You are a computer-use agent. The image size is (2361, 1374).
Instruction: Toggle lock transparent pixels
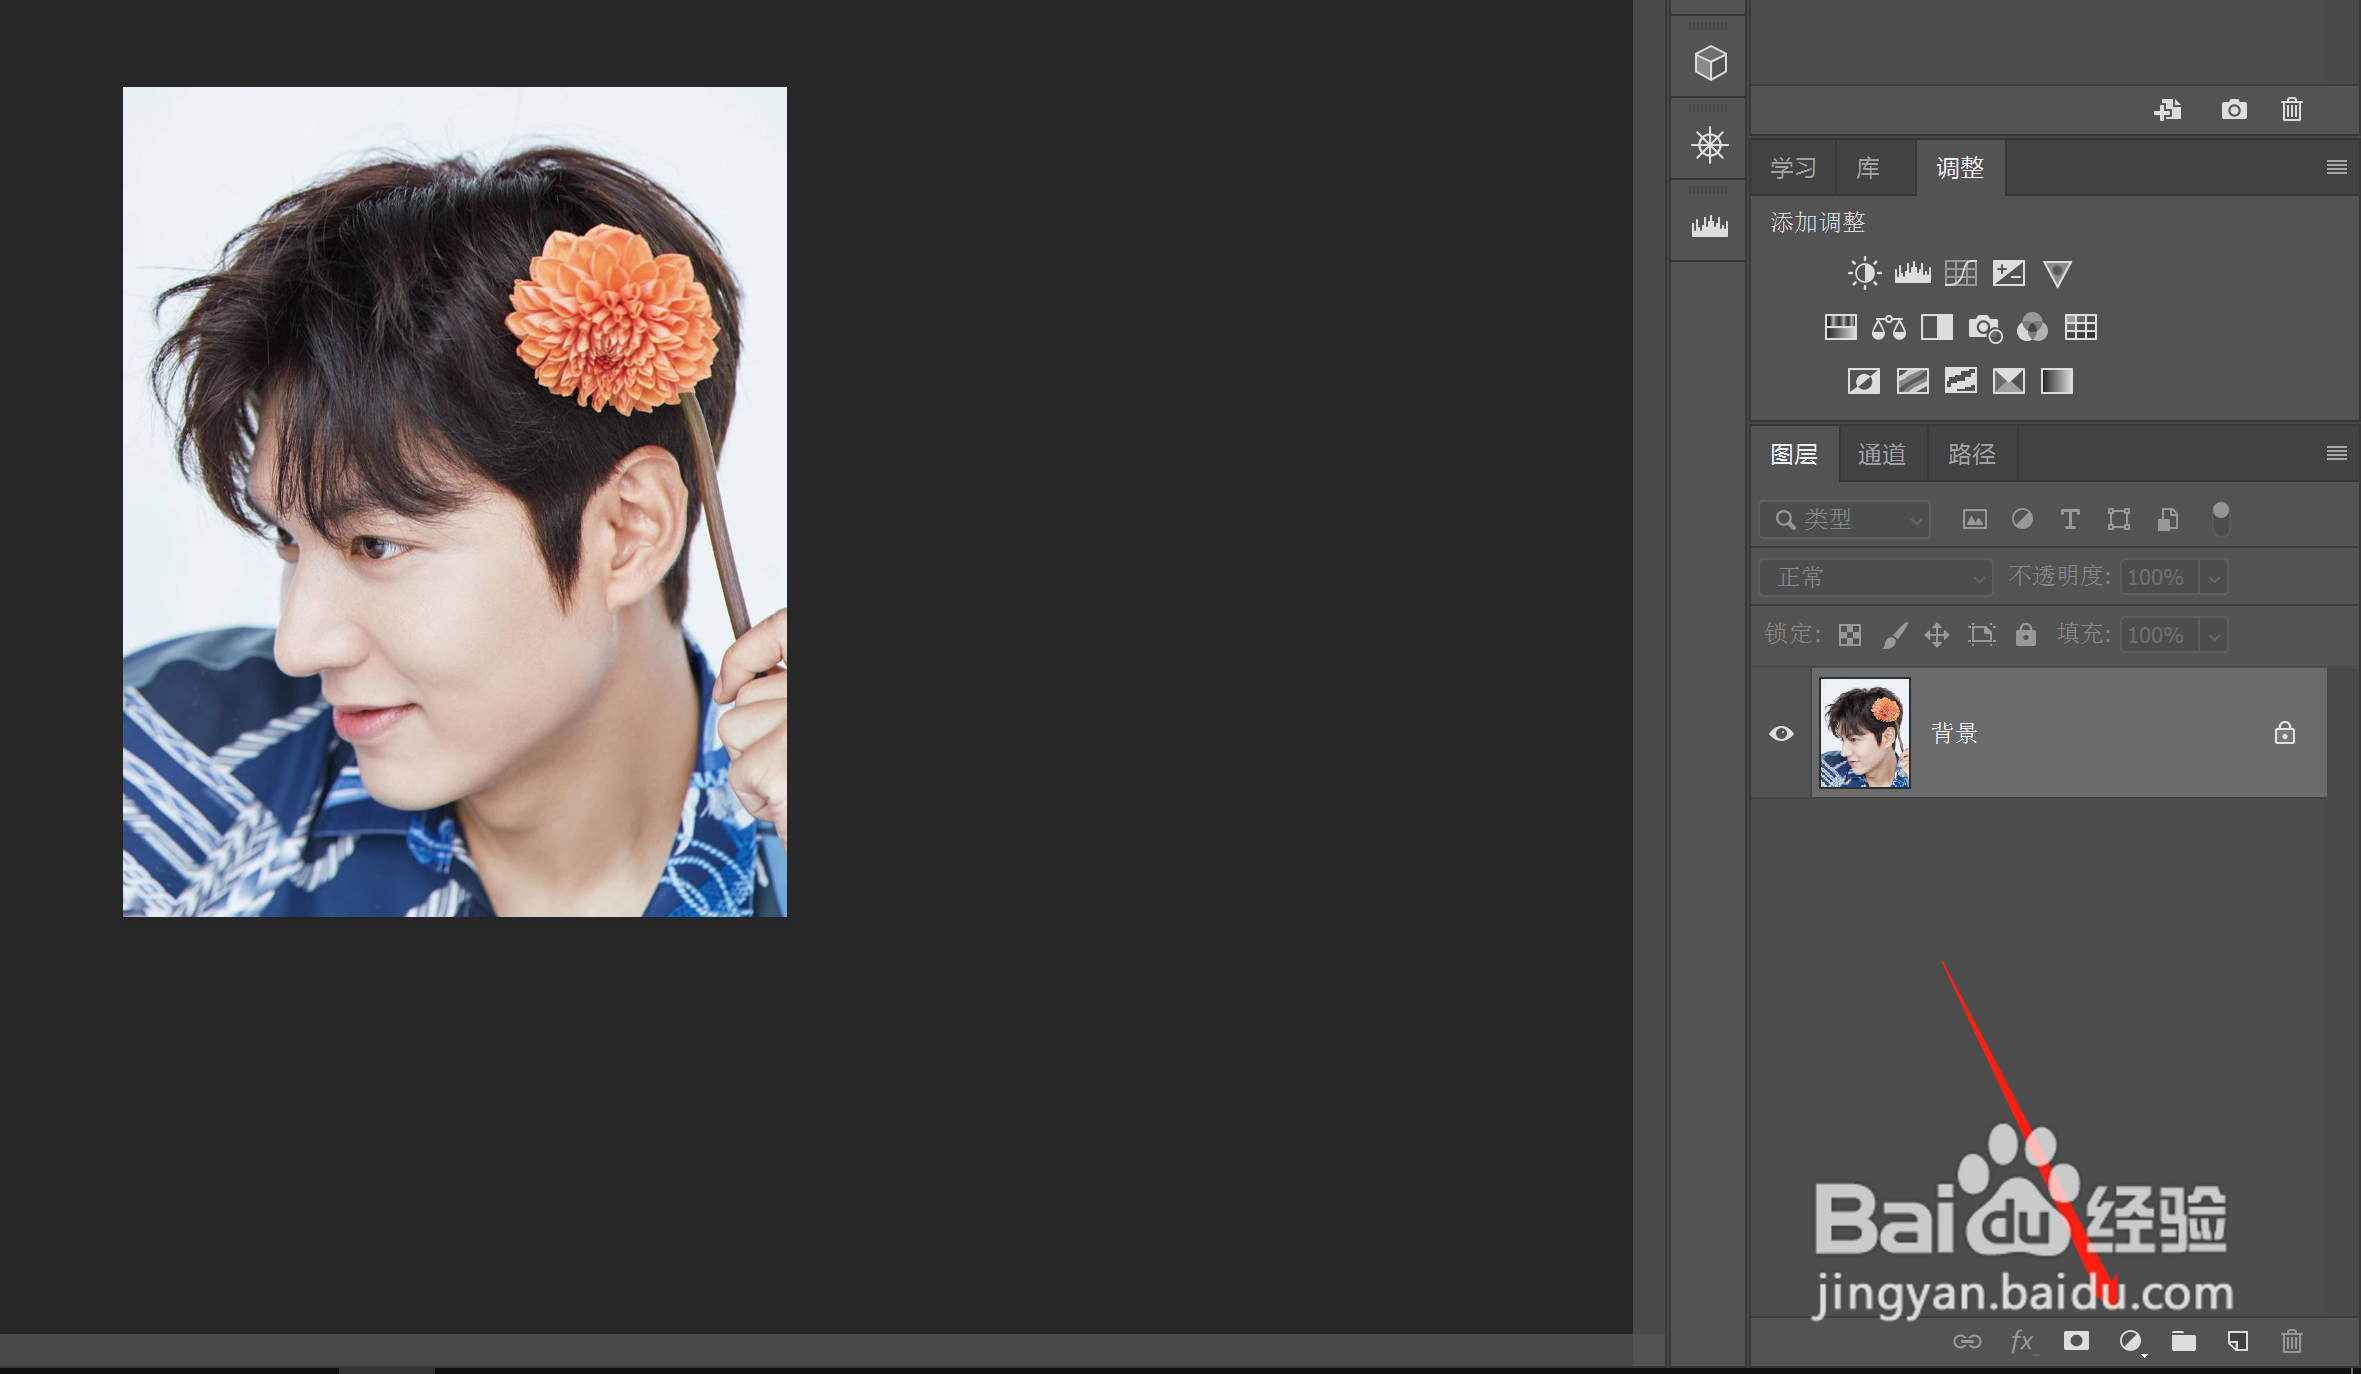1850,635
